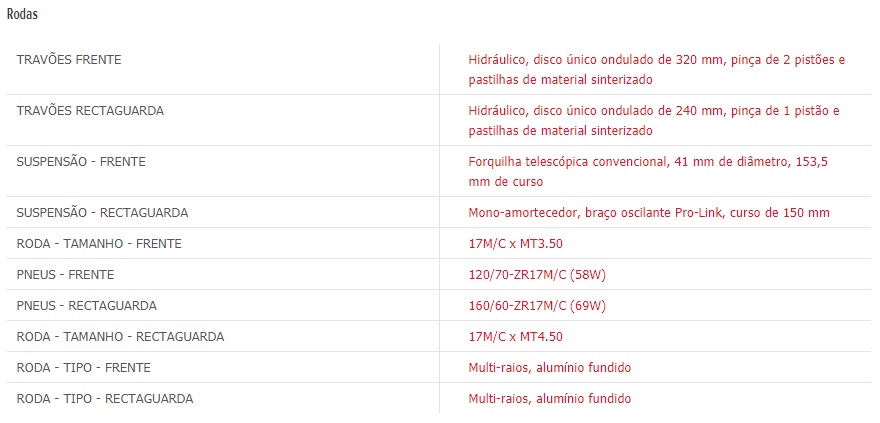This screenshot has height=423, width=880.
Task: Select the TRAVÕES RECTAGUARDA label
Action: [90, 111]
